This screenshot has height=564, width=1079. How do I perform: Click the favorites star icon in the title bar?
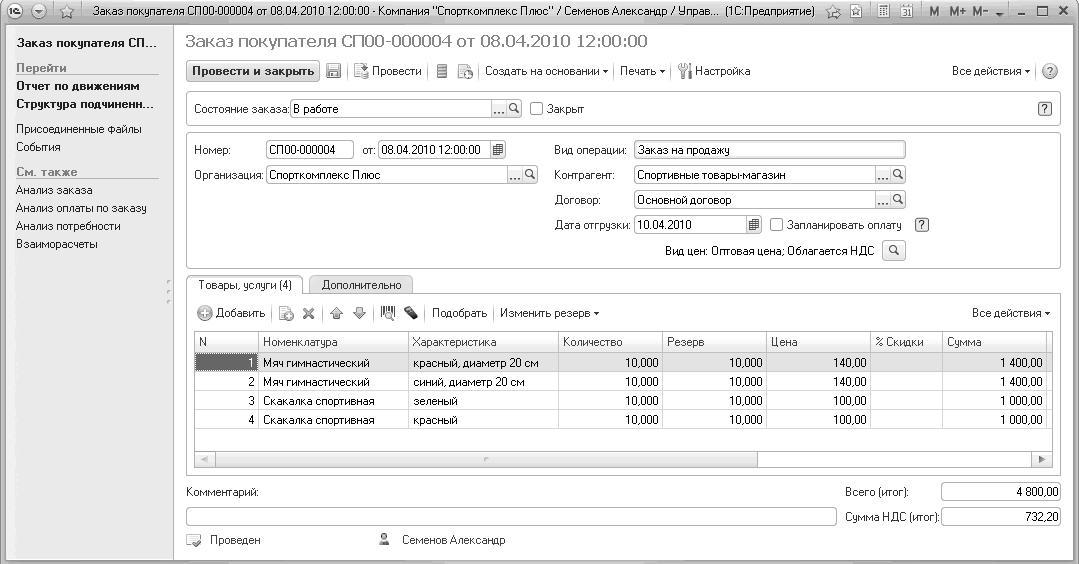[66, 12]
